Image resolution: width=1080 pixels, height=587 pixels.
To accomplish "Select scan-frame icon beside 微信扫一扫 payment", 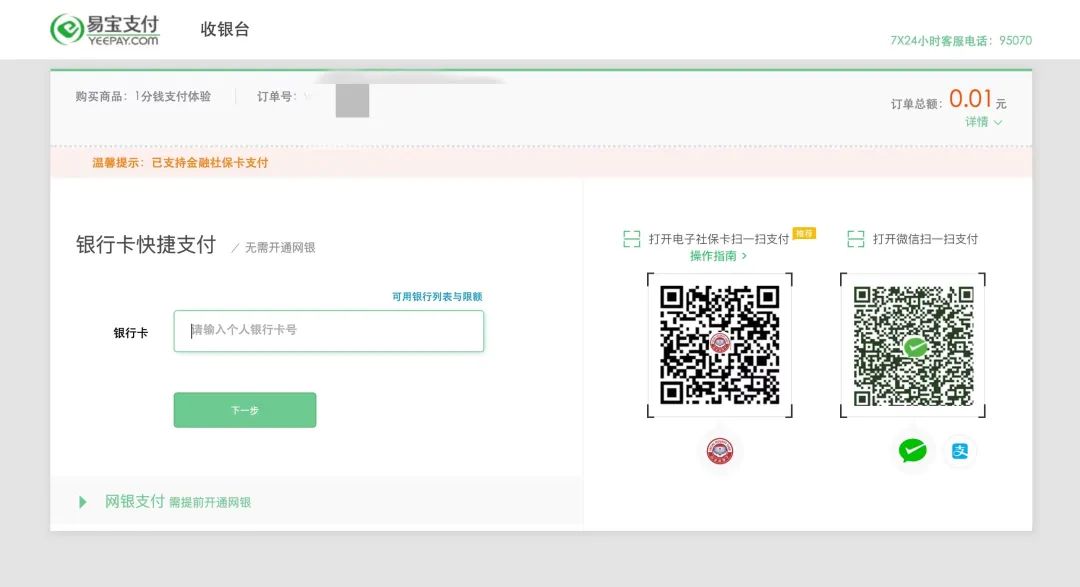I will coord(856,239).
